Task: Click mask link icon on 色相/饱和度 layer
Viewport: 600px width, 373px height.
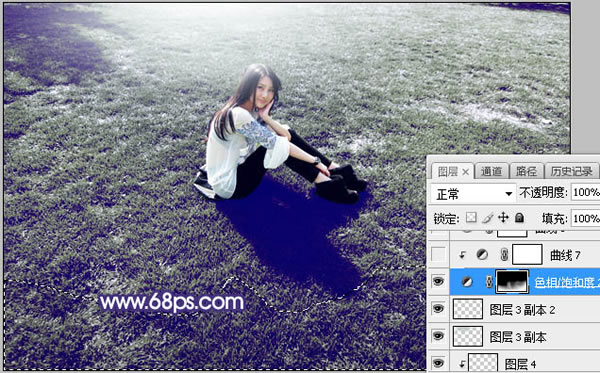Action: 489,282
